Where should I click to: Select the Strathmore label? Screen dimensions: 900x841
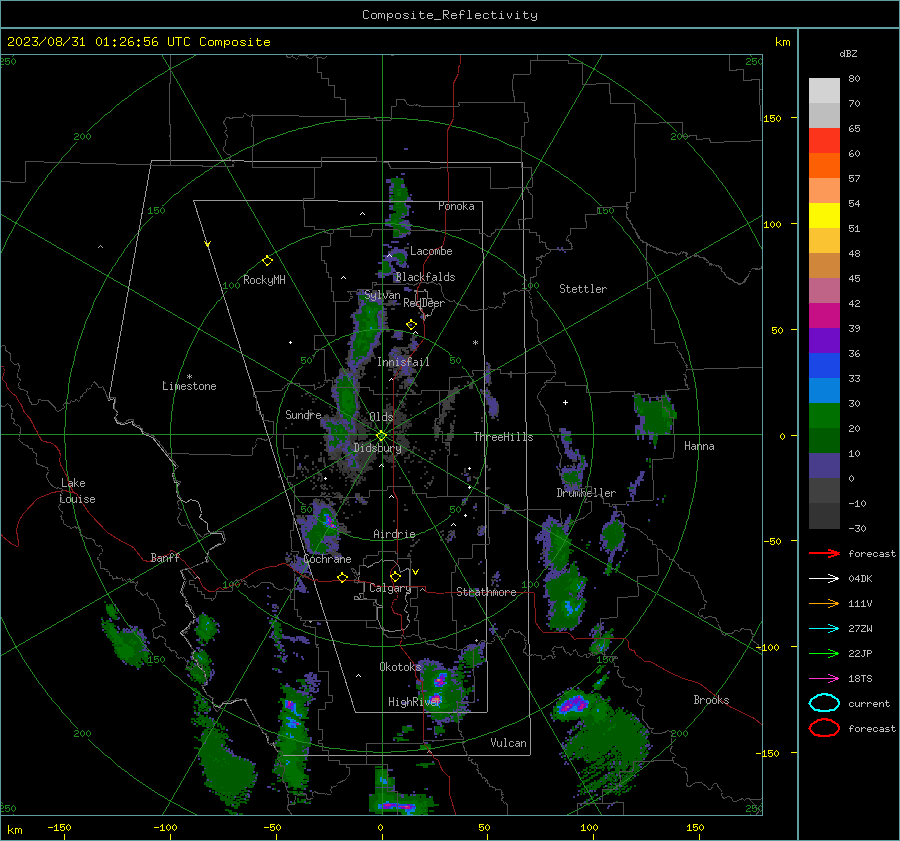486,592
